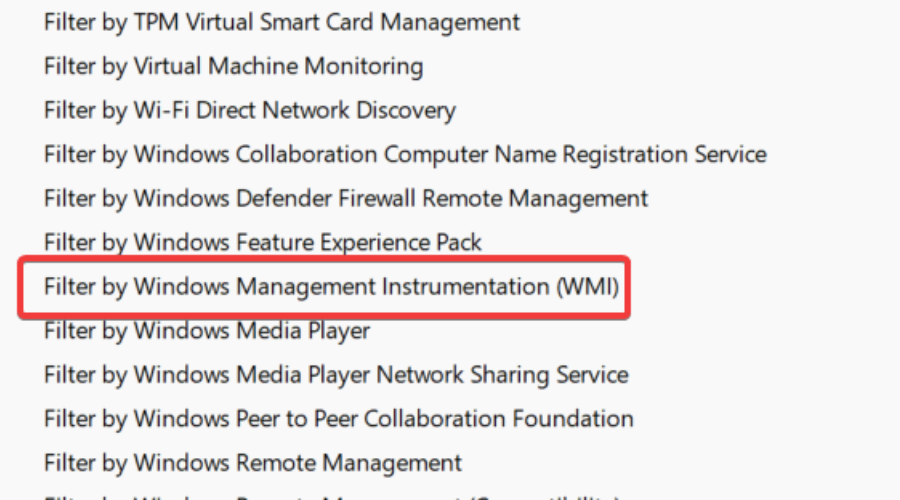The width and height of the screenshot is (900, 500).
Task: Click Filter by Wi-Fi Direct Network Discovery
Action: pyautogui.click(x=250, y=111)
